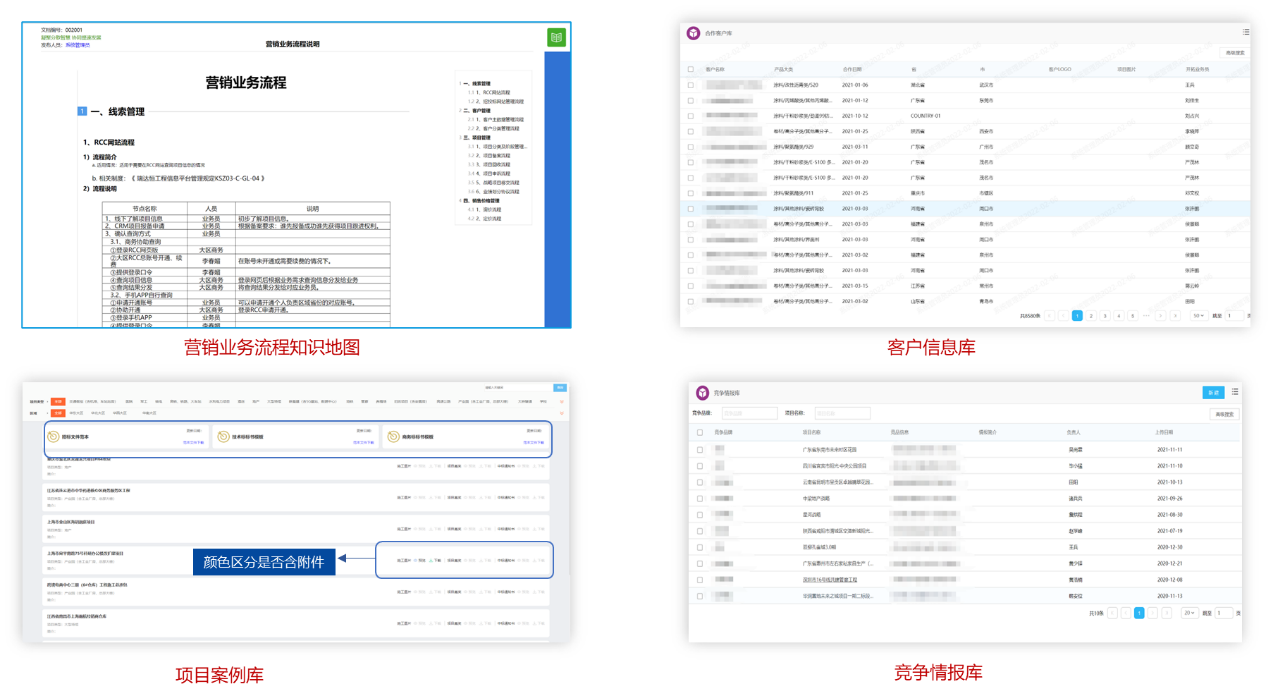The height and width of the screenshot is (696, 1273).
Task: Click the 项目名称 search input field
Action: click(x=842, y=413)
